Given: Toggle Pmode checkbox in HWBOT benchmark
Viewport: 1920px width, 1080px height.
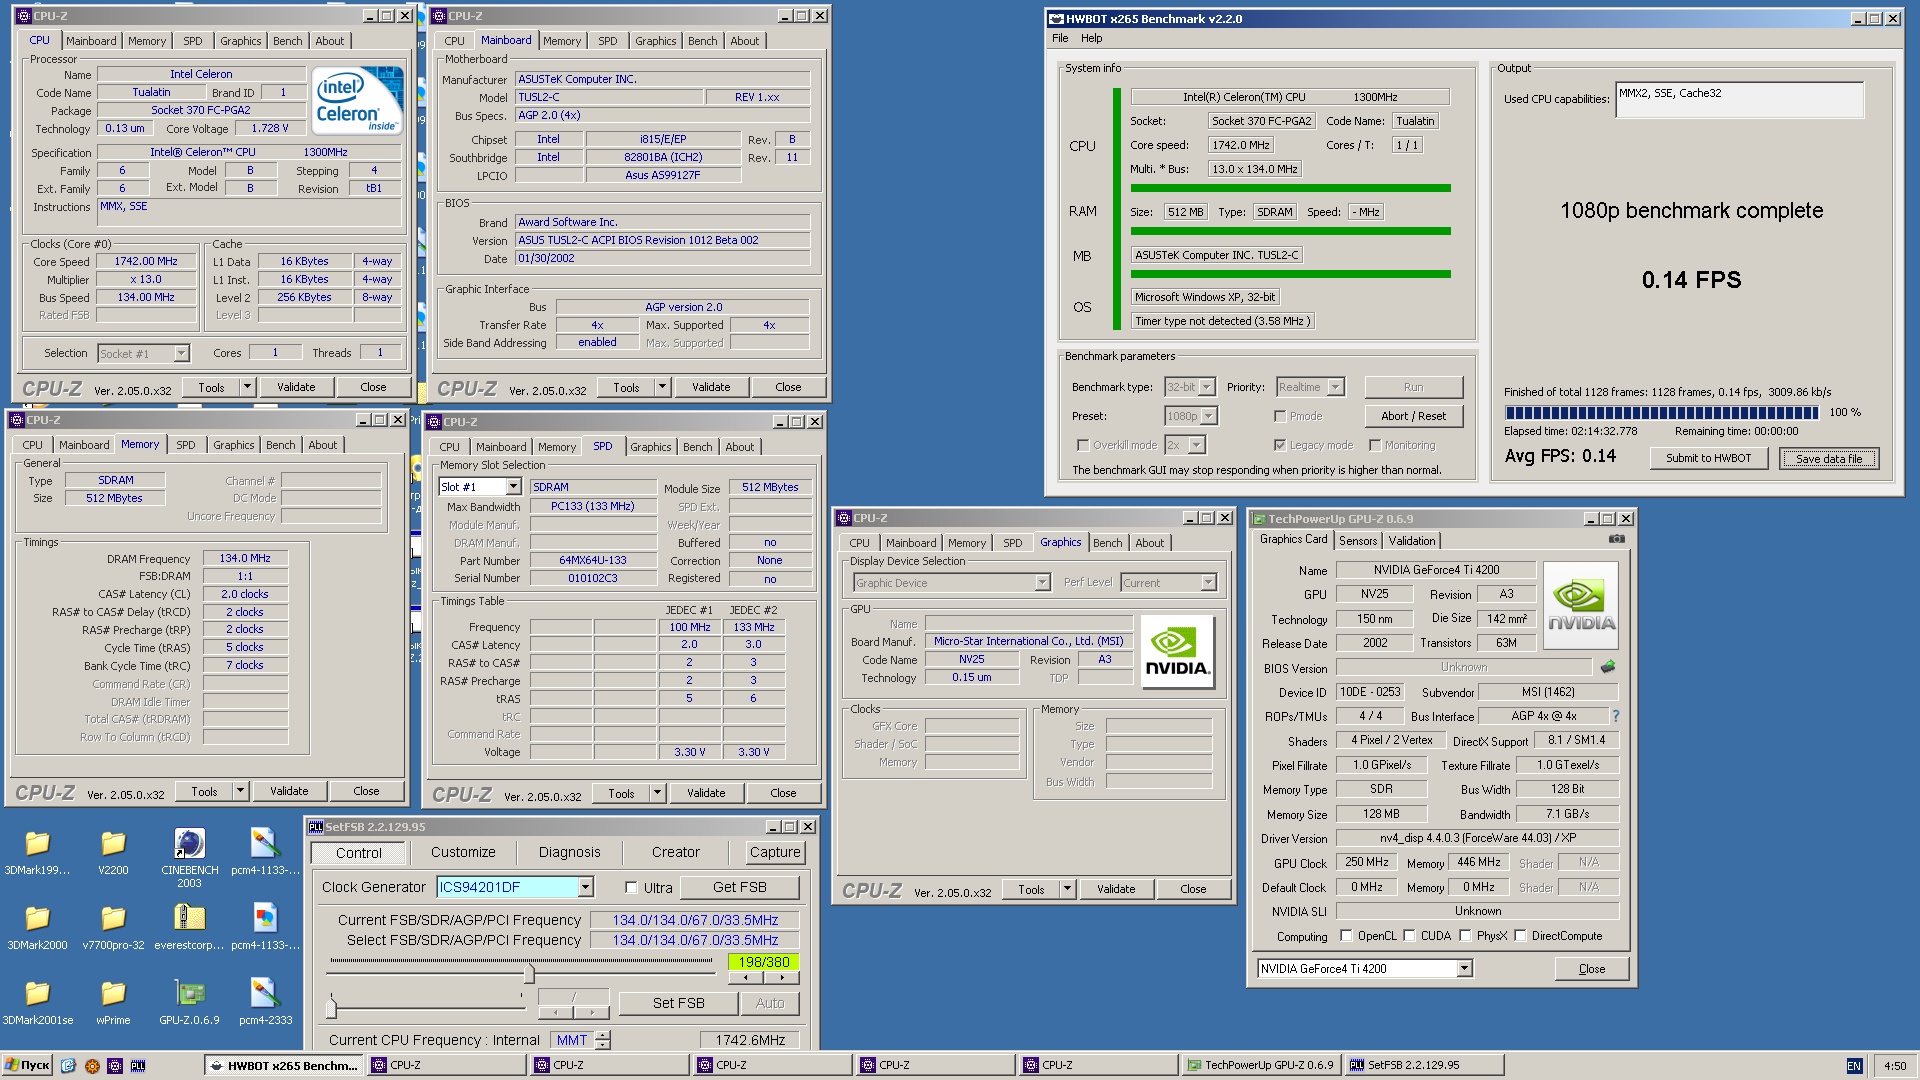Looking at the screenshot, I should [1280, 416].
